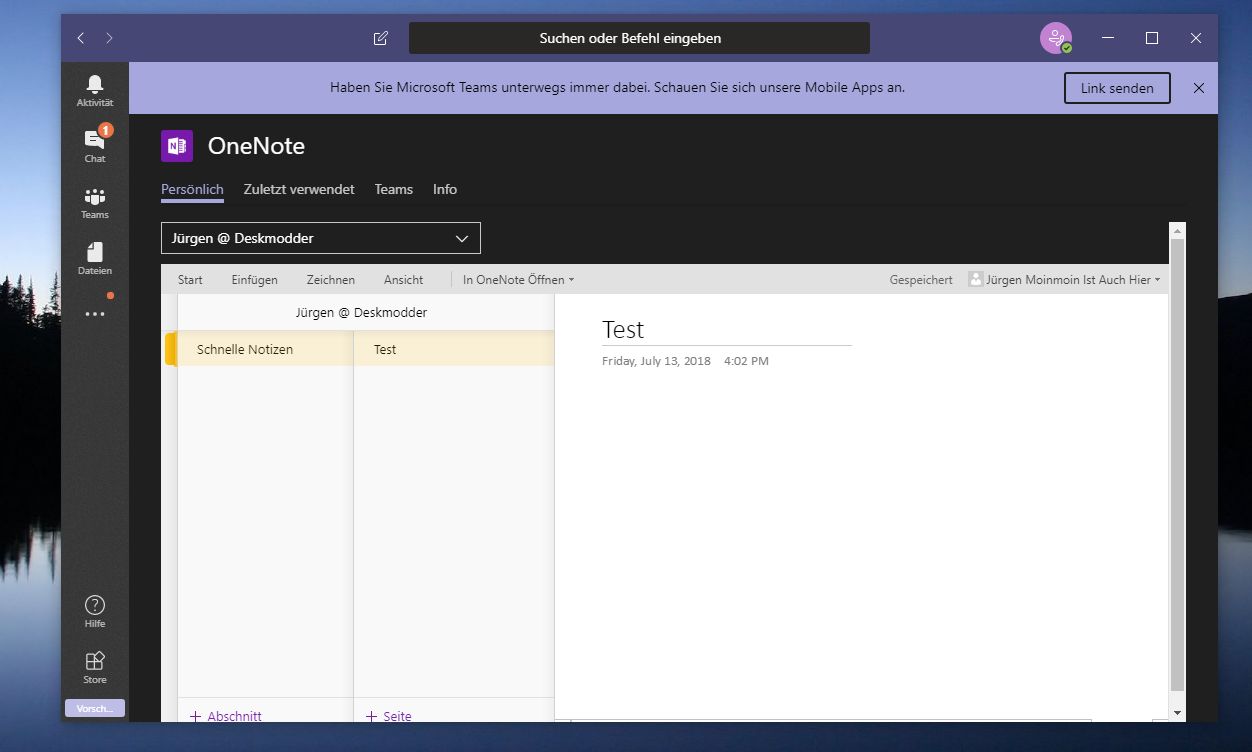This screenshot has width=1252, height=752.
Task: Minimize the Teams window
Action: click(1108, 38)
